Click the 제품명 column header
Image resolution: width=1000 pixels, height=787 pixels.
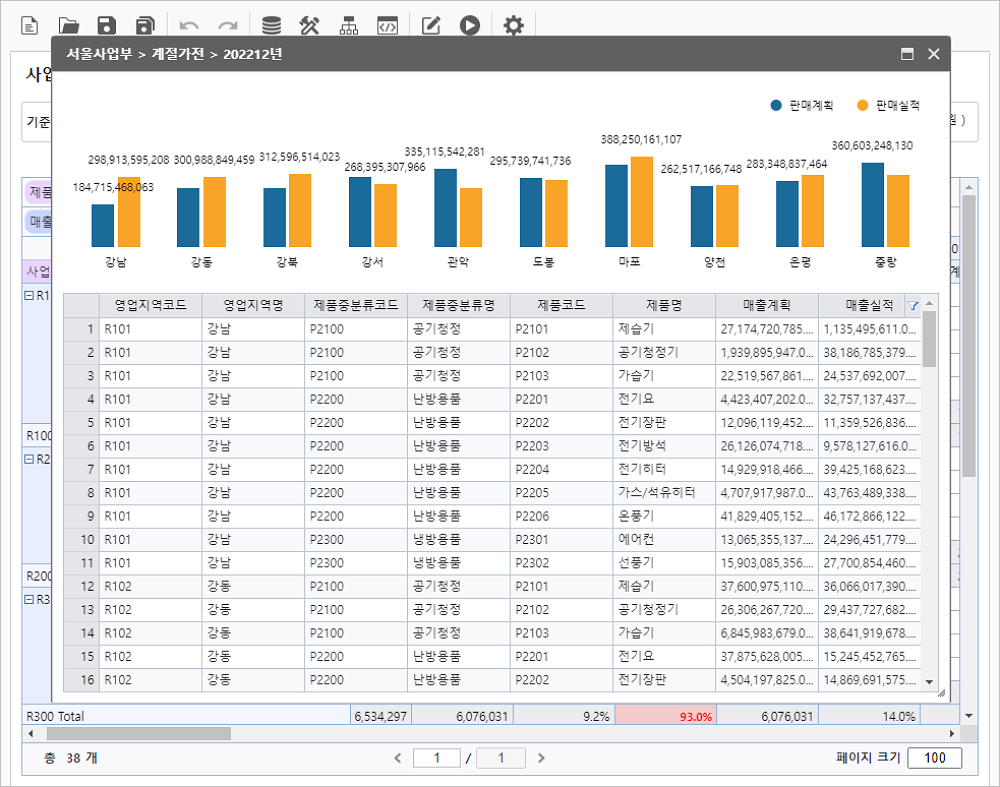tap(664, 306)
